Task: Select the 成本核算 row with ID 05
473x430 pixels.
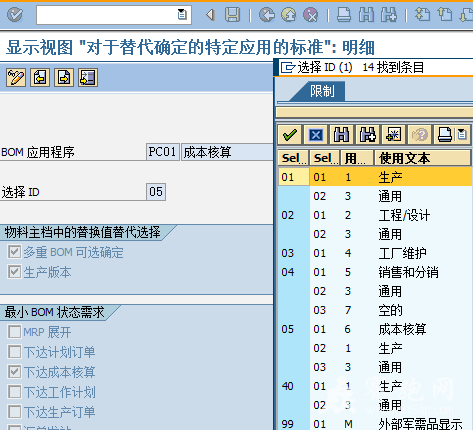Action: point(375,329)
